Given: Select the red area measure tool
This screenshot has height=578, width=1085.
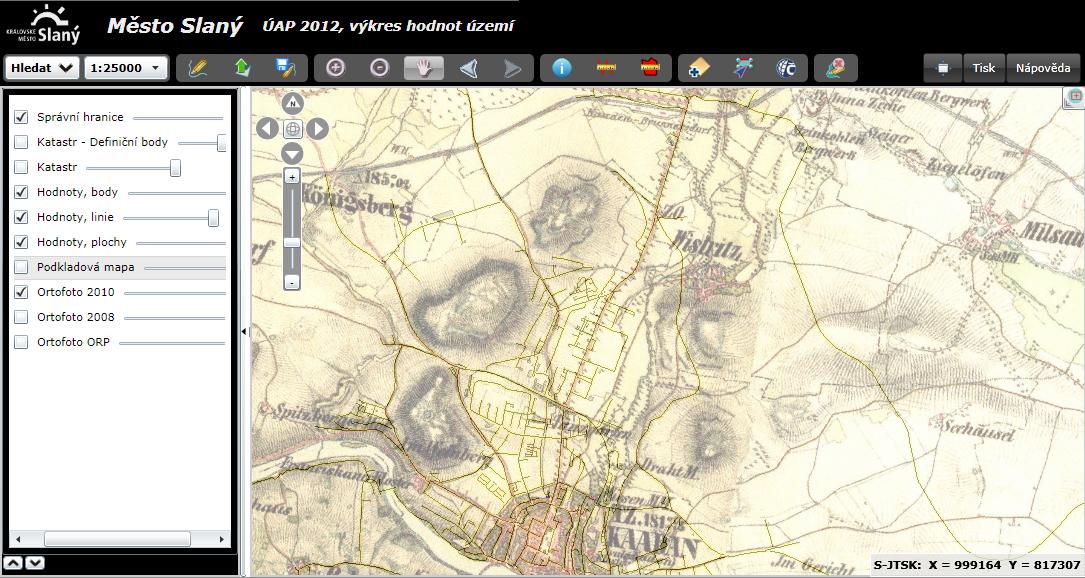Looking at the screenshot, I should pos(650,68).
